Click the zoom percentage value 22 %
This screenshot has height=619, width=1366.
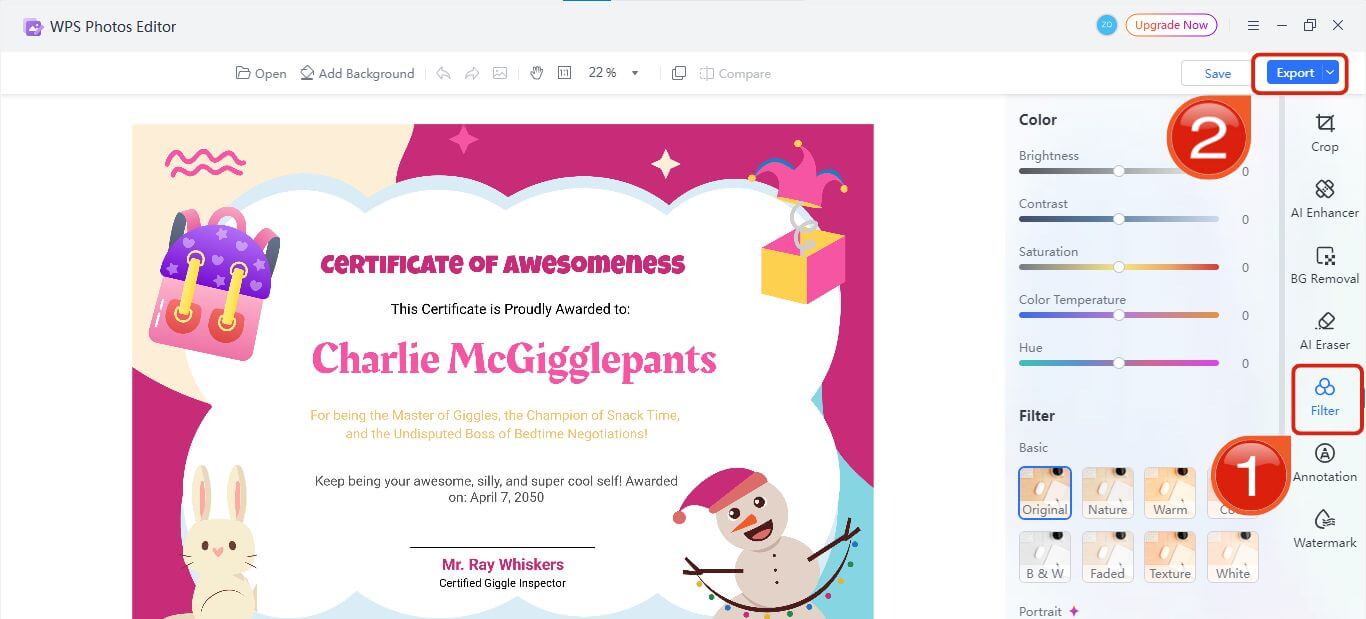click(602, 73)
